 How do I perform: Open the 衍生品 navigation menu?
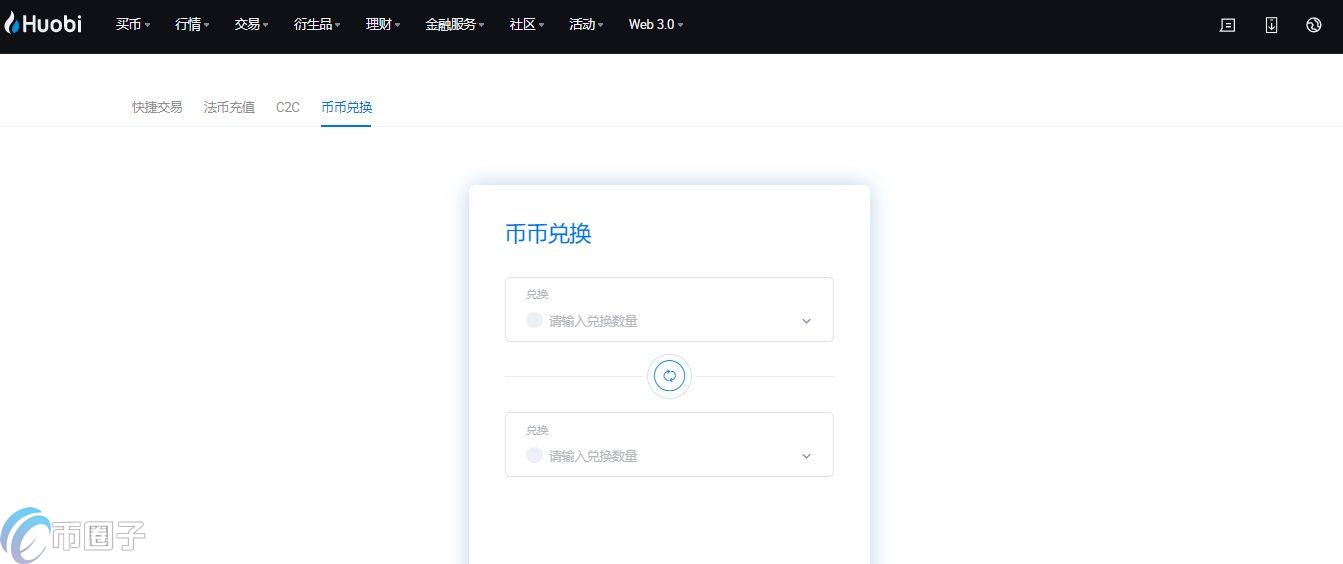click(x=316, y=25)
